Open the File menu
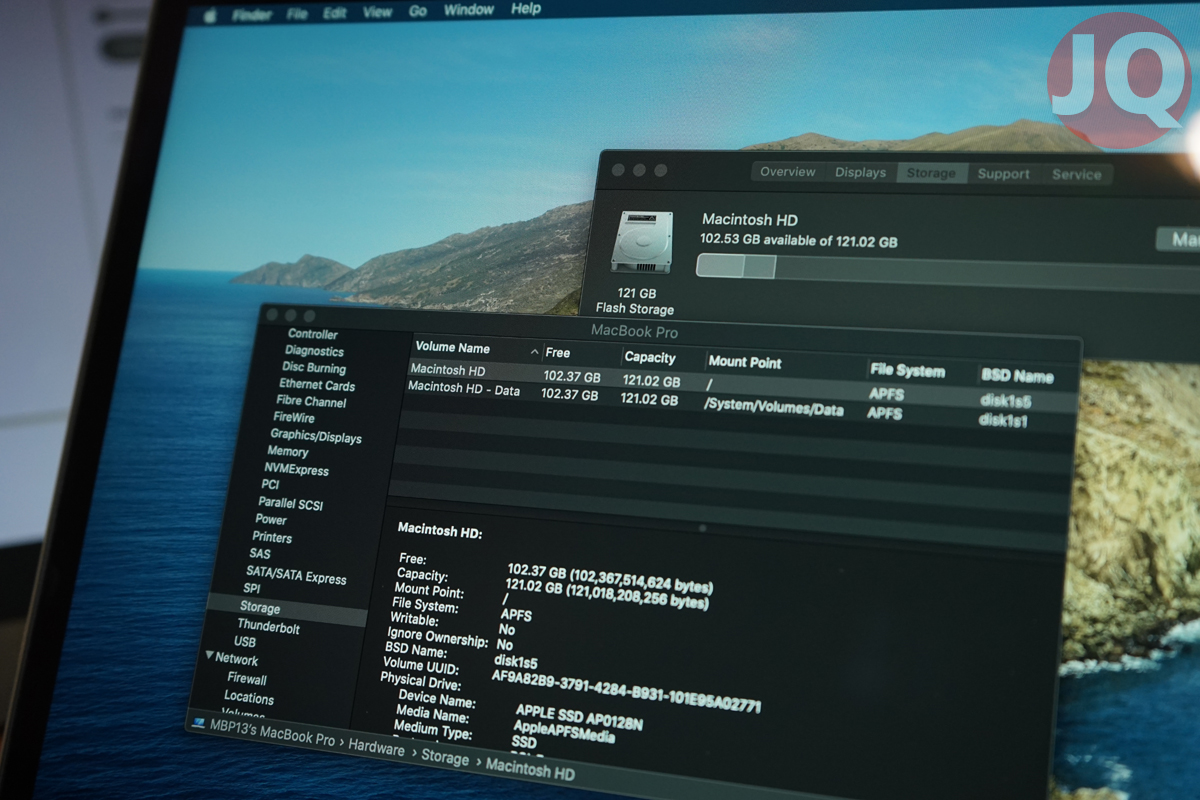This screenshot has height=800, width=1200. [x=297, y=15]
